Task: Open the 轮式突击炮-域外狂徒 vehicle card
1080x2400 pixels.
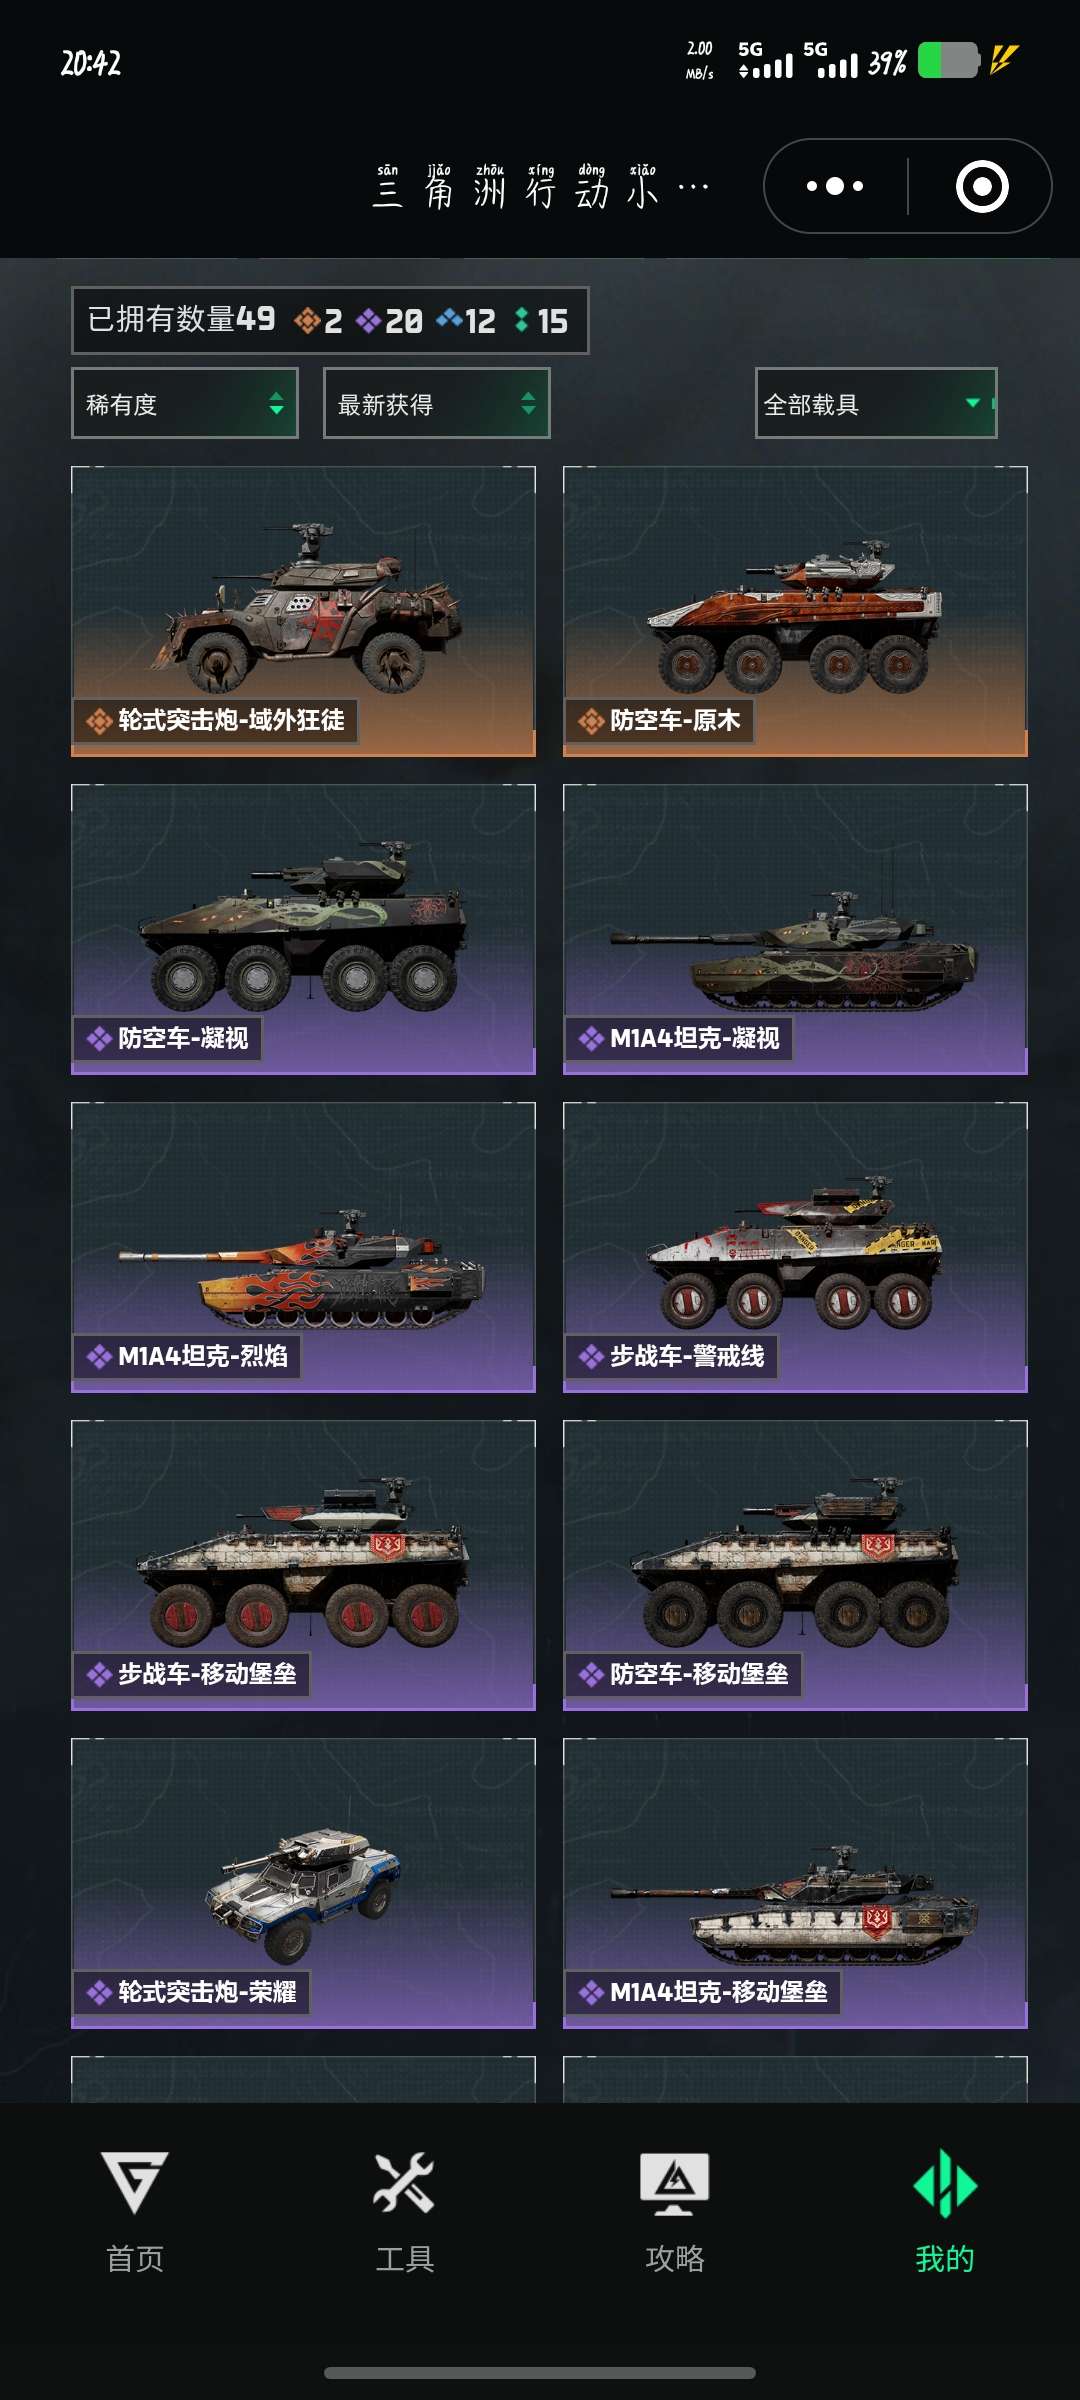Action: 303,611
